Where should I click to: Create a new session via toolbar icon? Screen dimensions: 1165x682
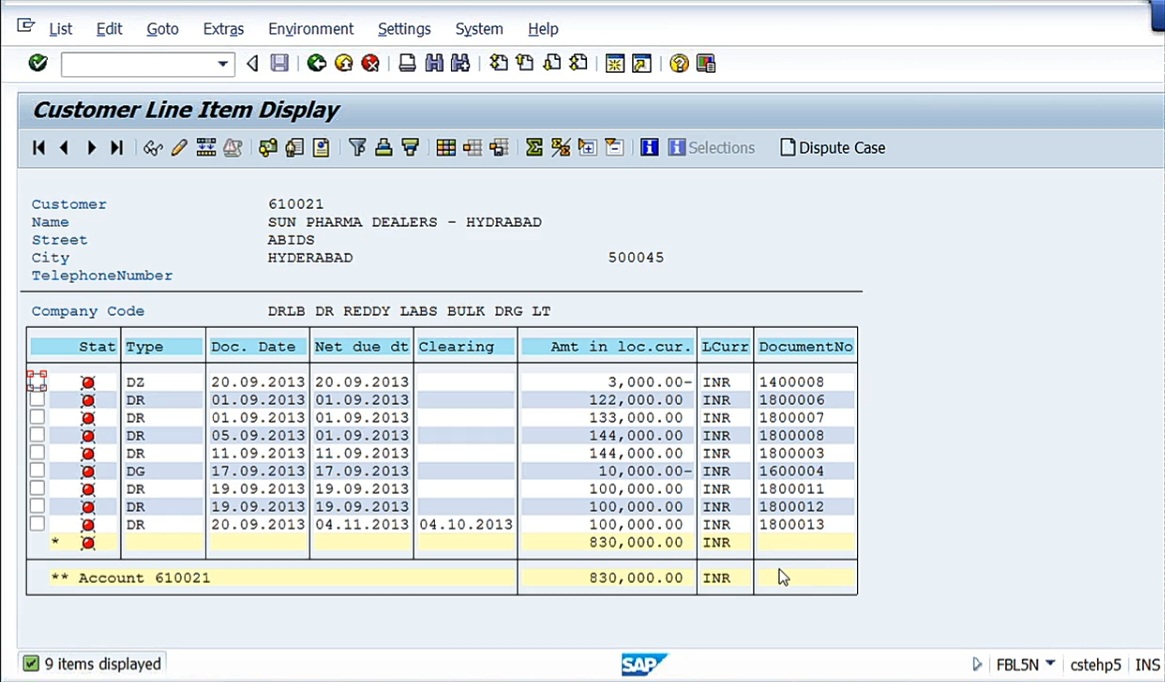(614, 63)
